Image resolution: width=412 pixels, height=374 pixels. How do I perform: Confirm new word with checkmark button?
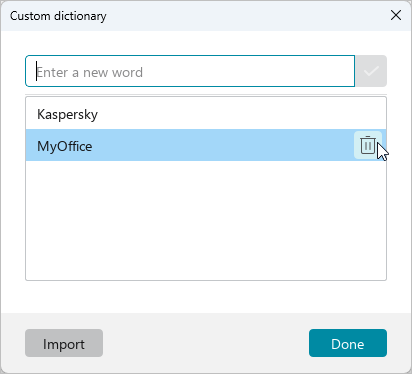click(x=371, y=71)
